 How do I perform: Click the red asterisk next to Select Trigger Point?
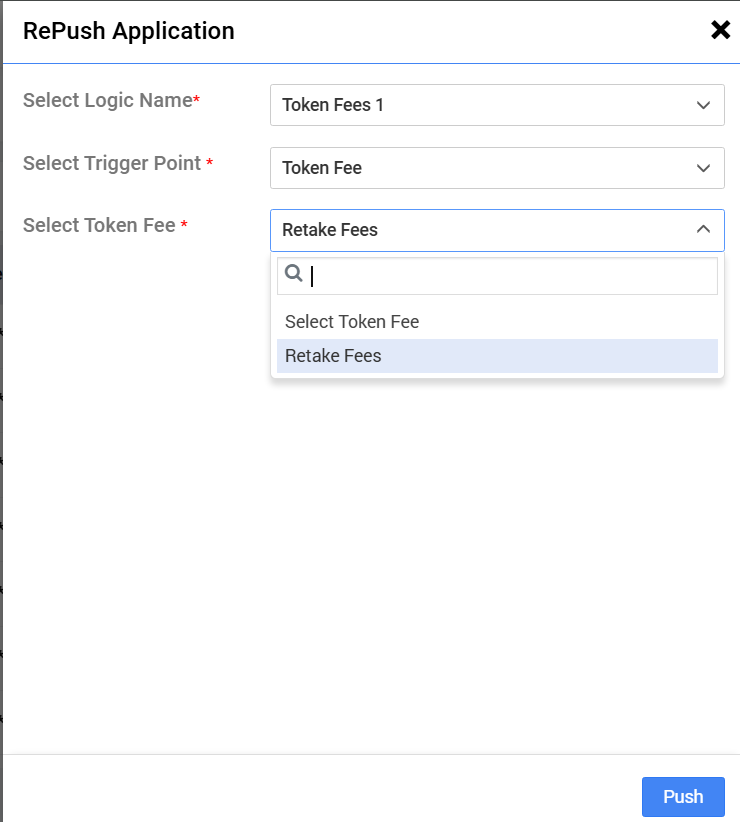209,164
